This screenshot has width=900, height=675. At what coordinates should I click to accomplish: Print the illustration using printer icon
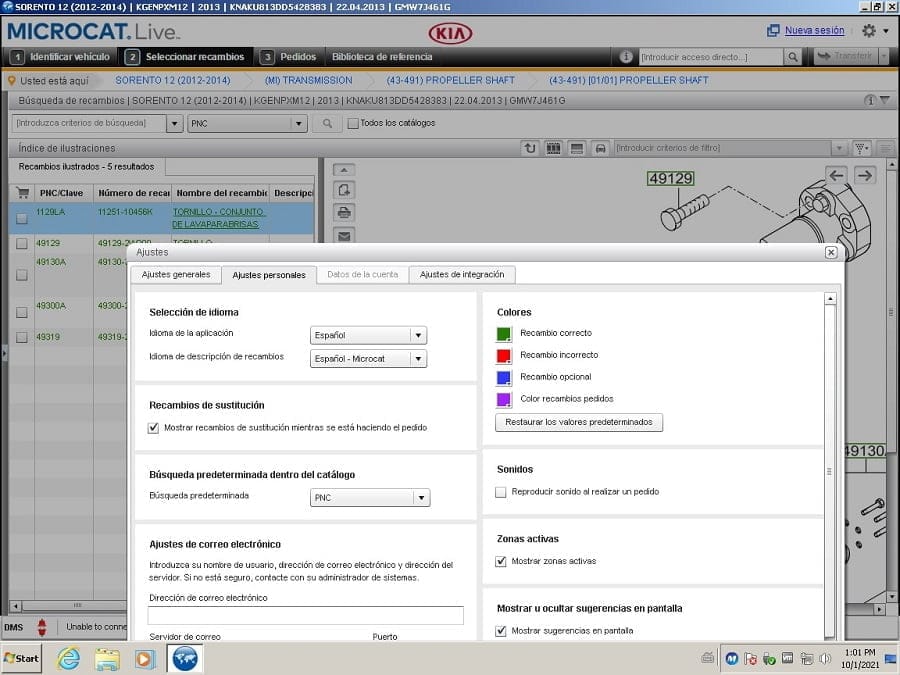pyautogui.click(x=344, y=212)
